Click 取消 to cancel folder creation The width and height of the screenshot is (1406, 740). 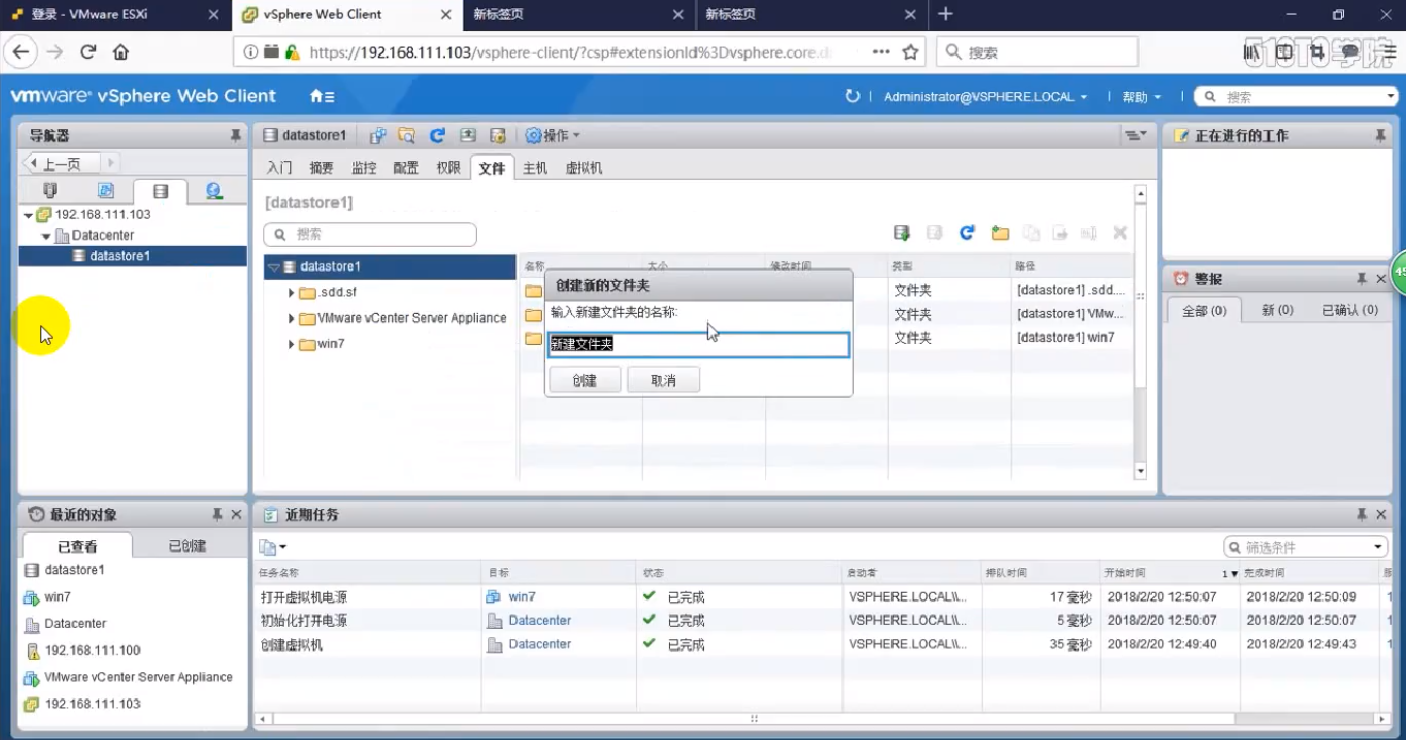663,380
